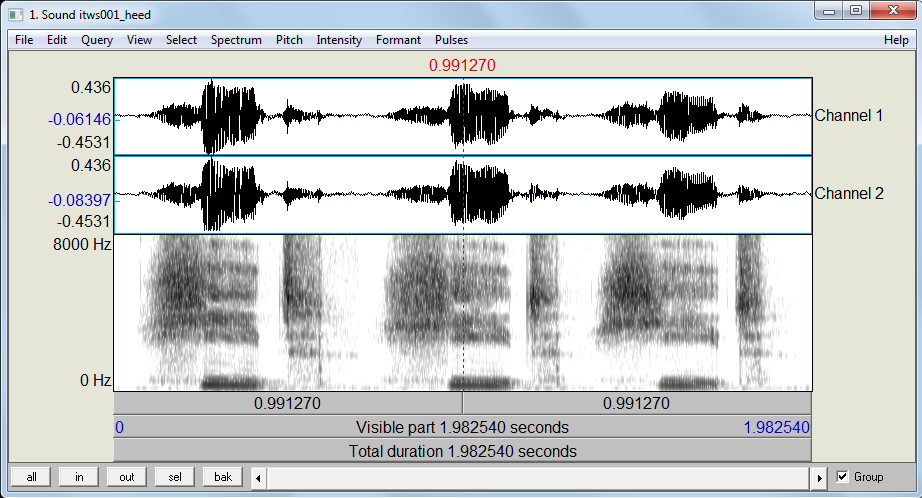Open the View menu
The image size is (922, 498).
(139, 40)
